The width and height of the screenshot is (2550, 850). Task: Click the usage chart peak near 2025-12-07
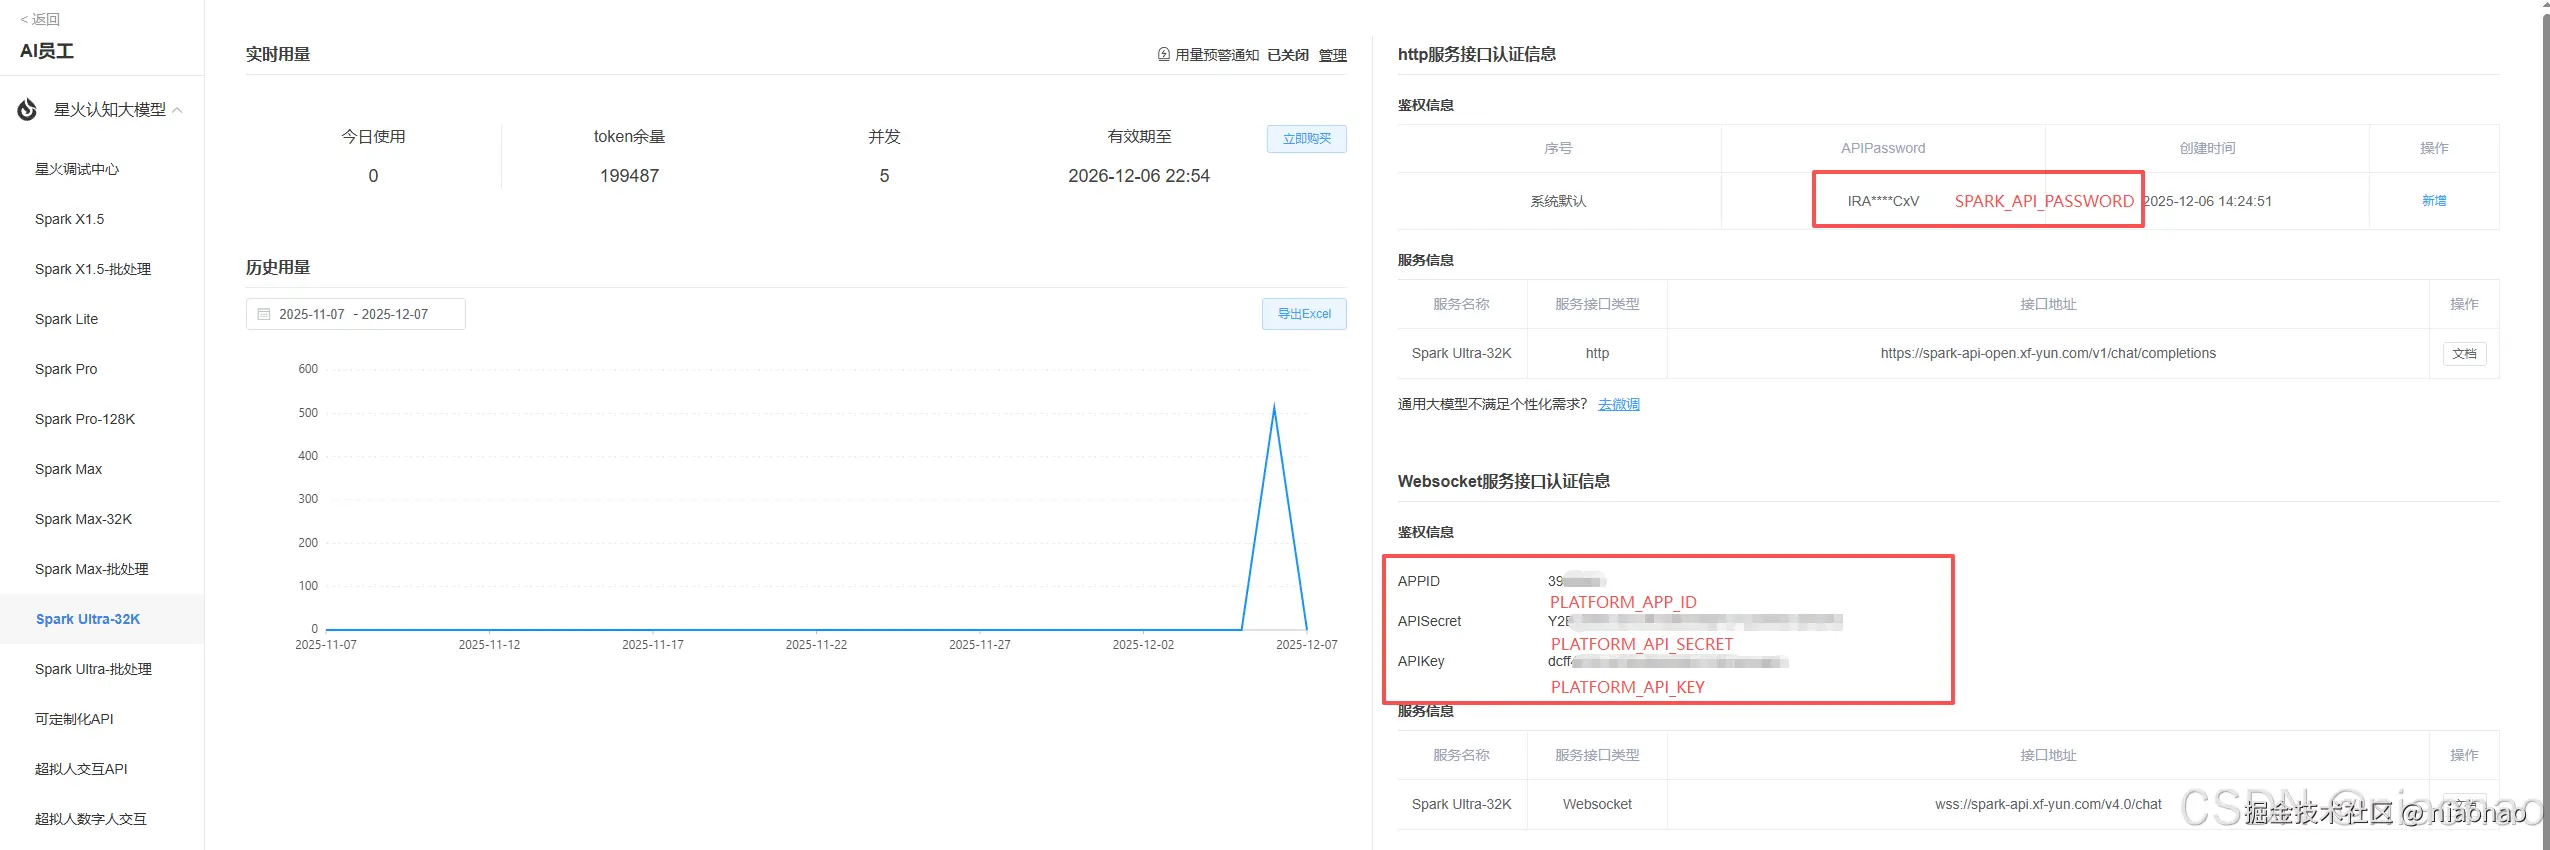[1274, 406]
